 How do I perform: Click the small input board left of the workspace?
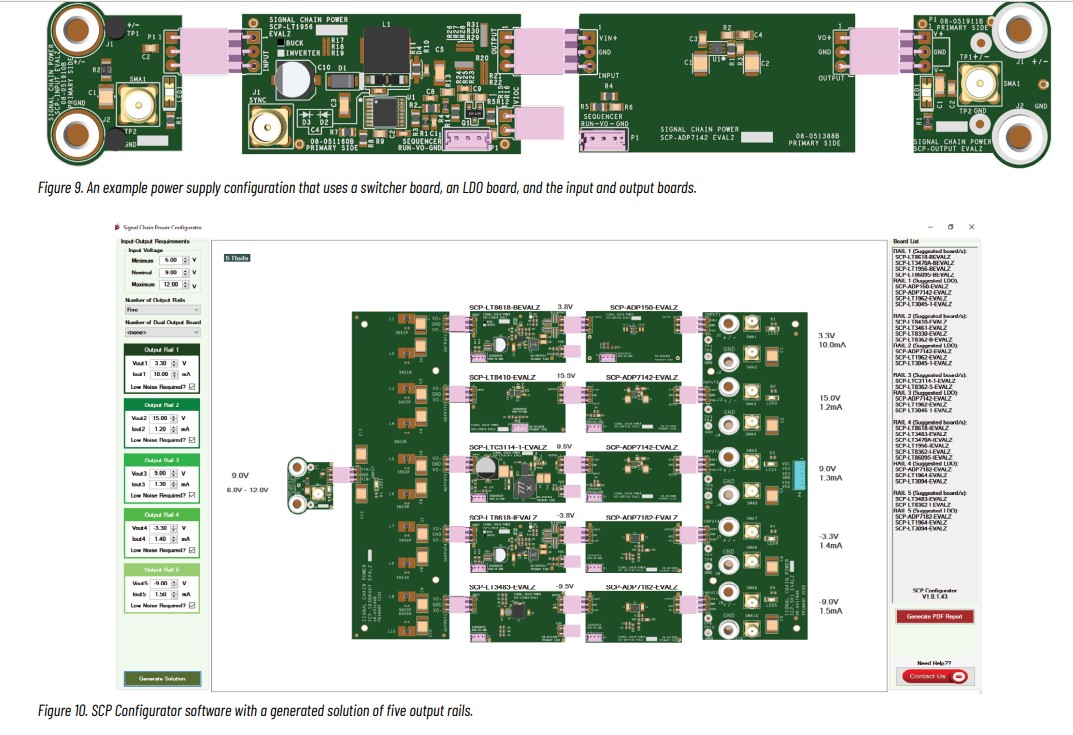click(309, 485)
